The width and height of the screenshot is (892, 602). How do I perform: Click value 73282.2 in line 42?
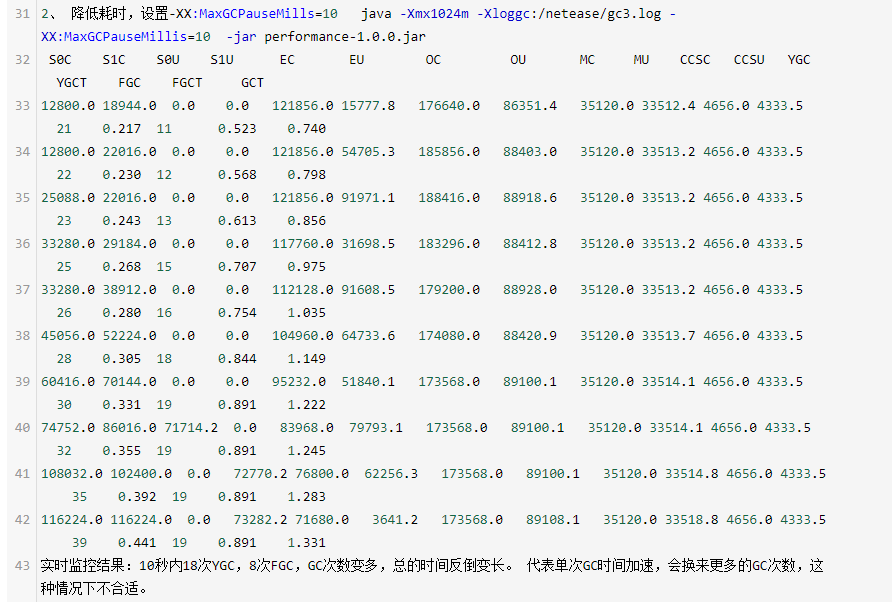(x=260, y=520)
